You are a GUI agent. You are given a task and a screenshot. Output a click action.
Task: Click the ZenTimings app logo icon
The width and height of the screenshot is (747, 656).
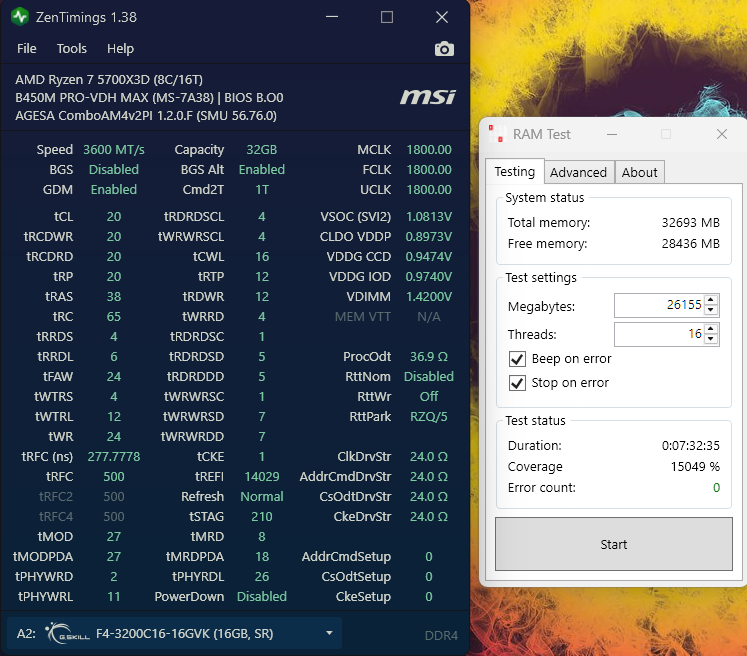pos(20,17)
